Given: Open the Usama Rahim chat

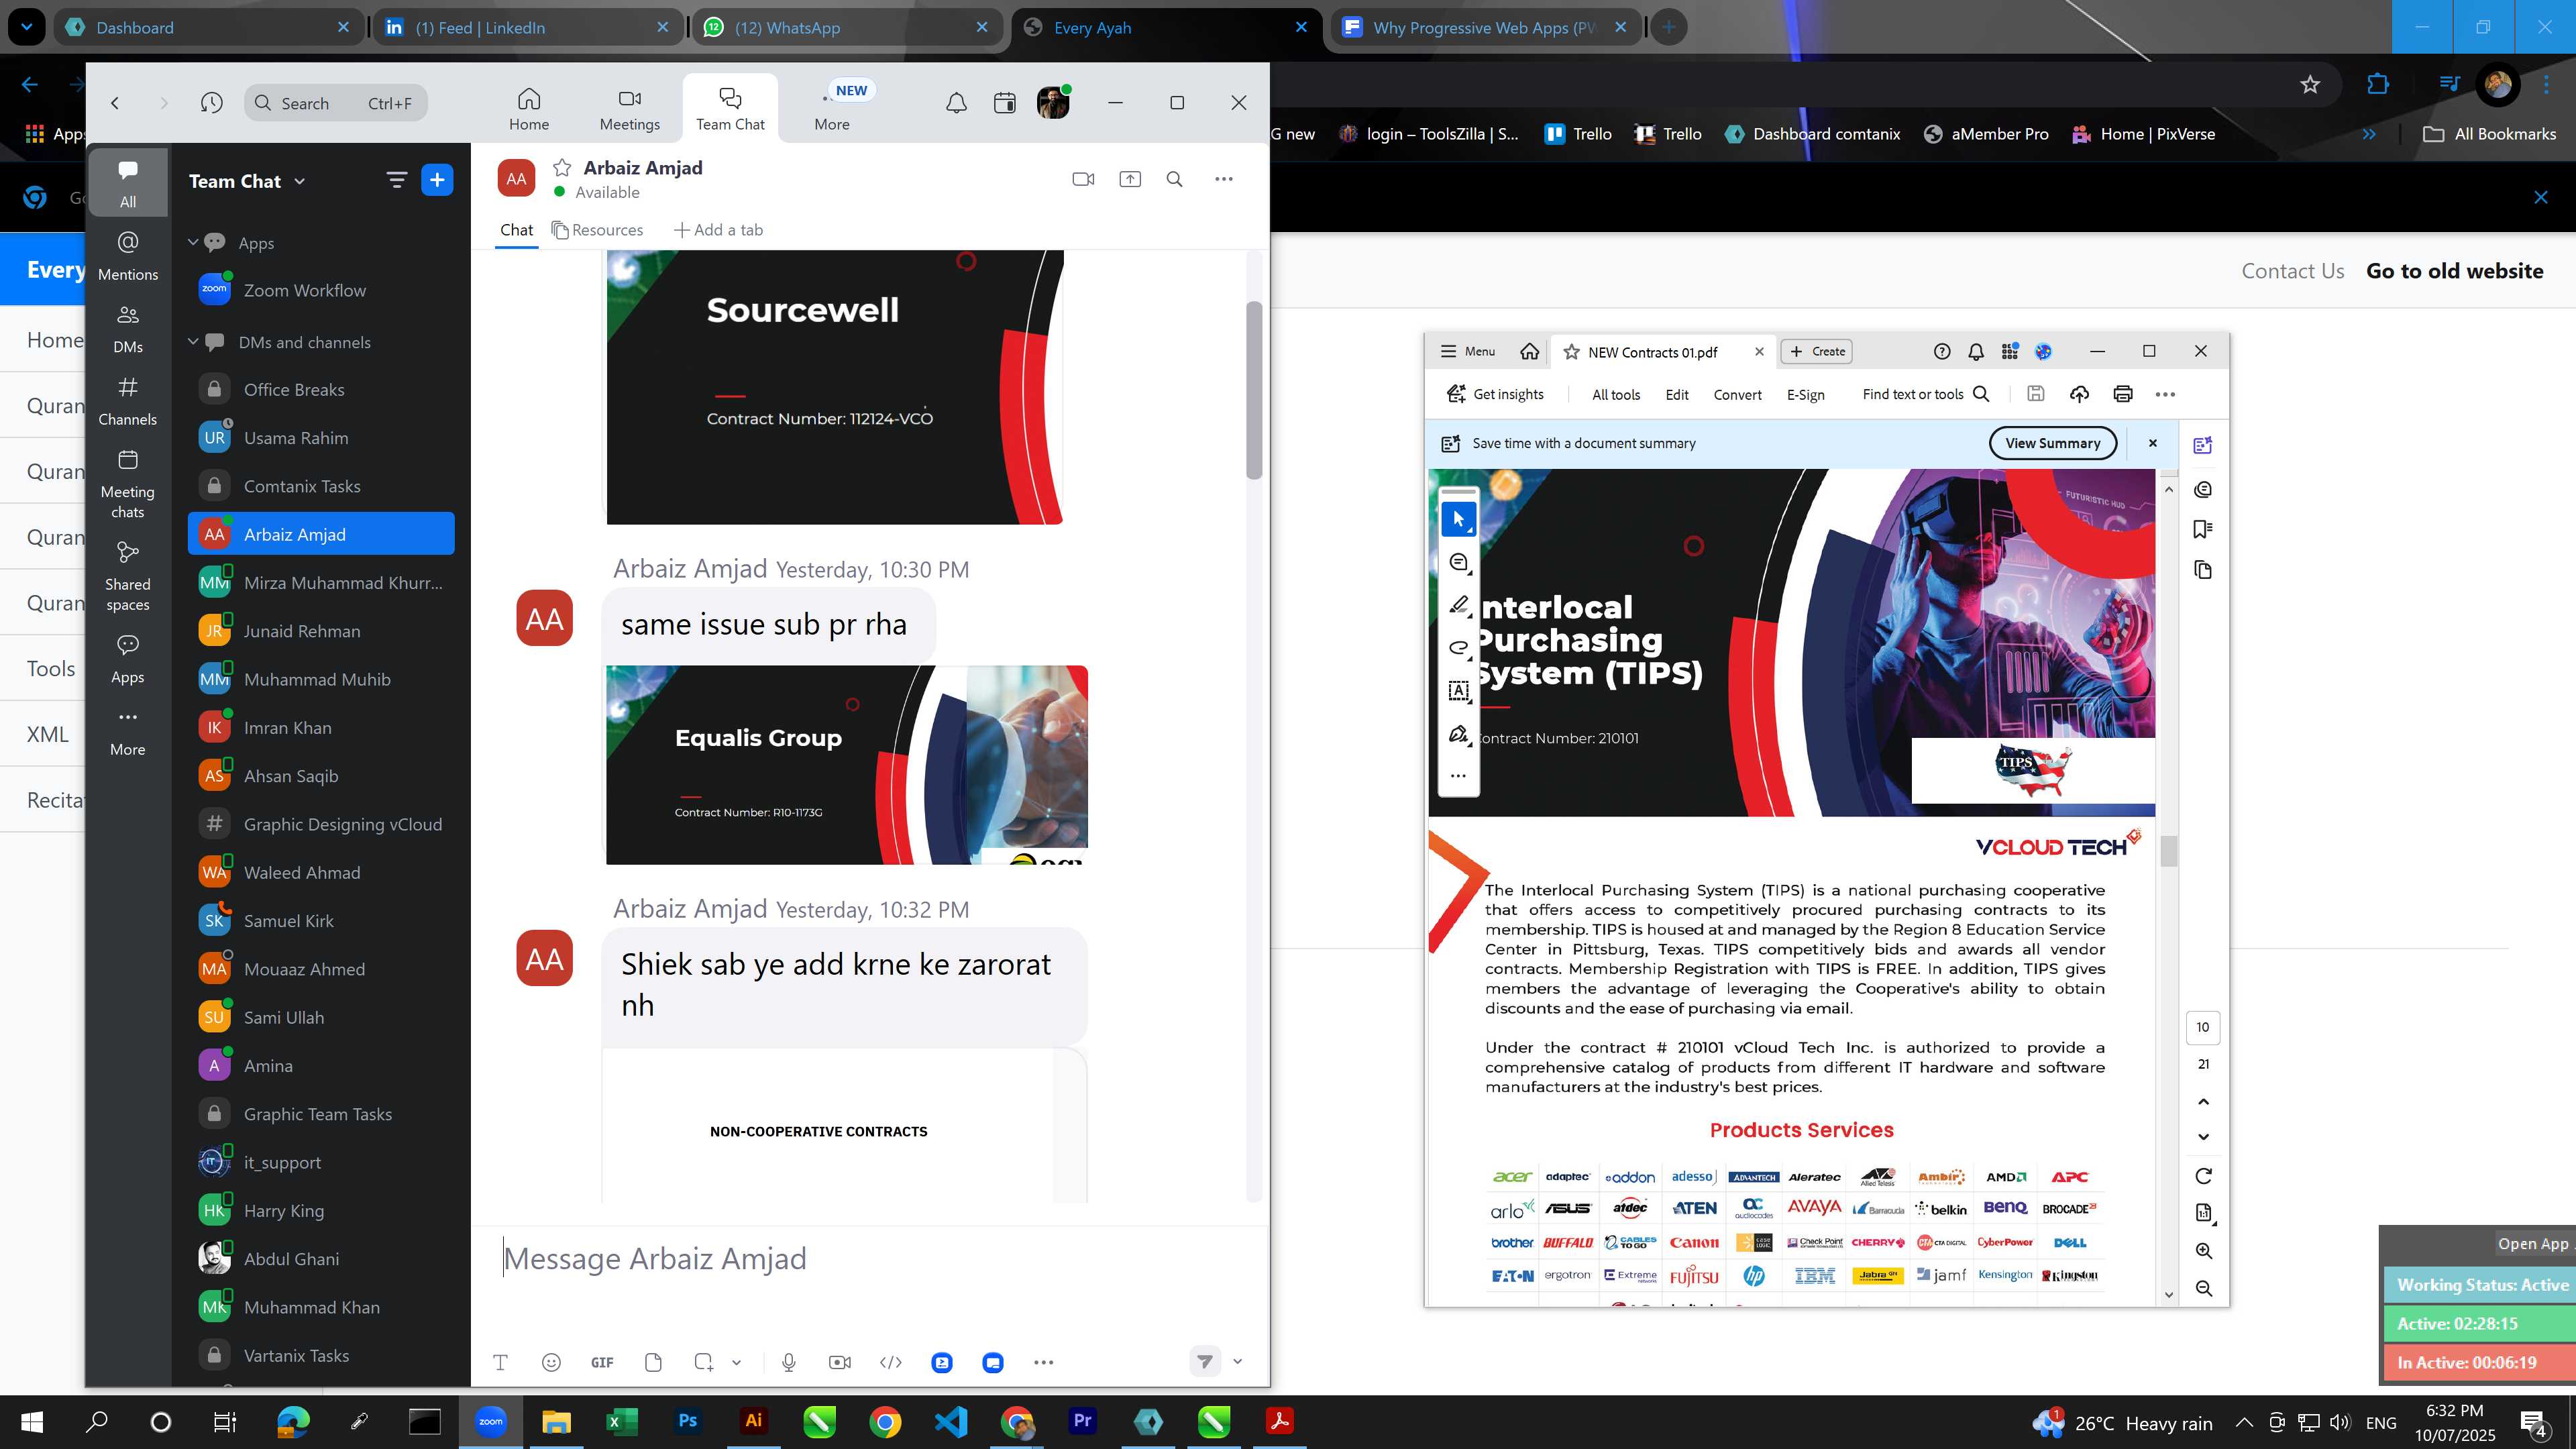Looking at the screenshot, I should tap(321, 438).
